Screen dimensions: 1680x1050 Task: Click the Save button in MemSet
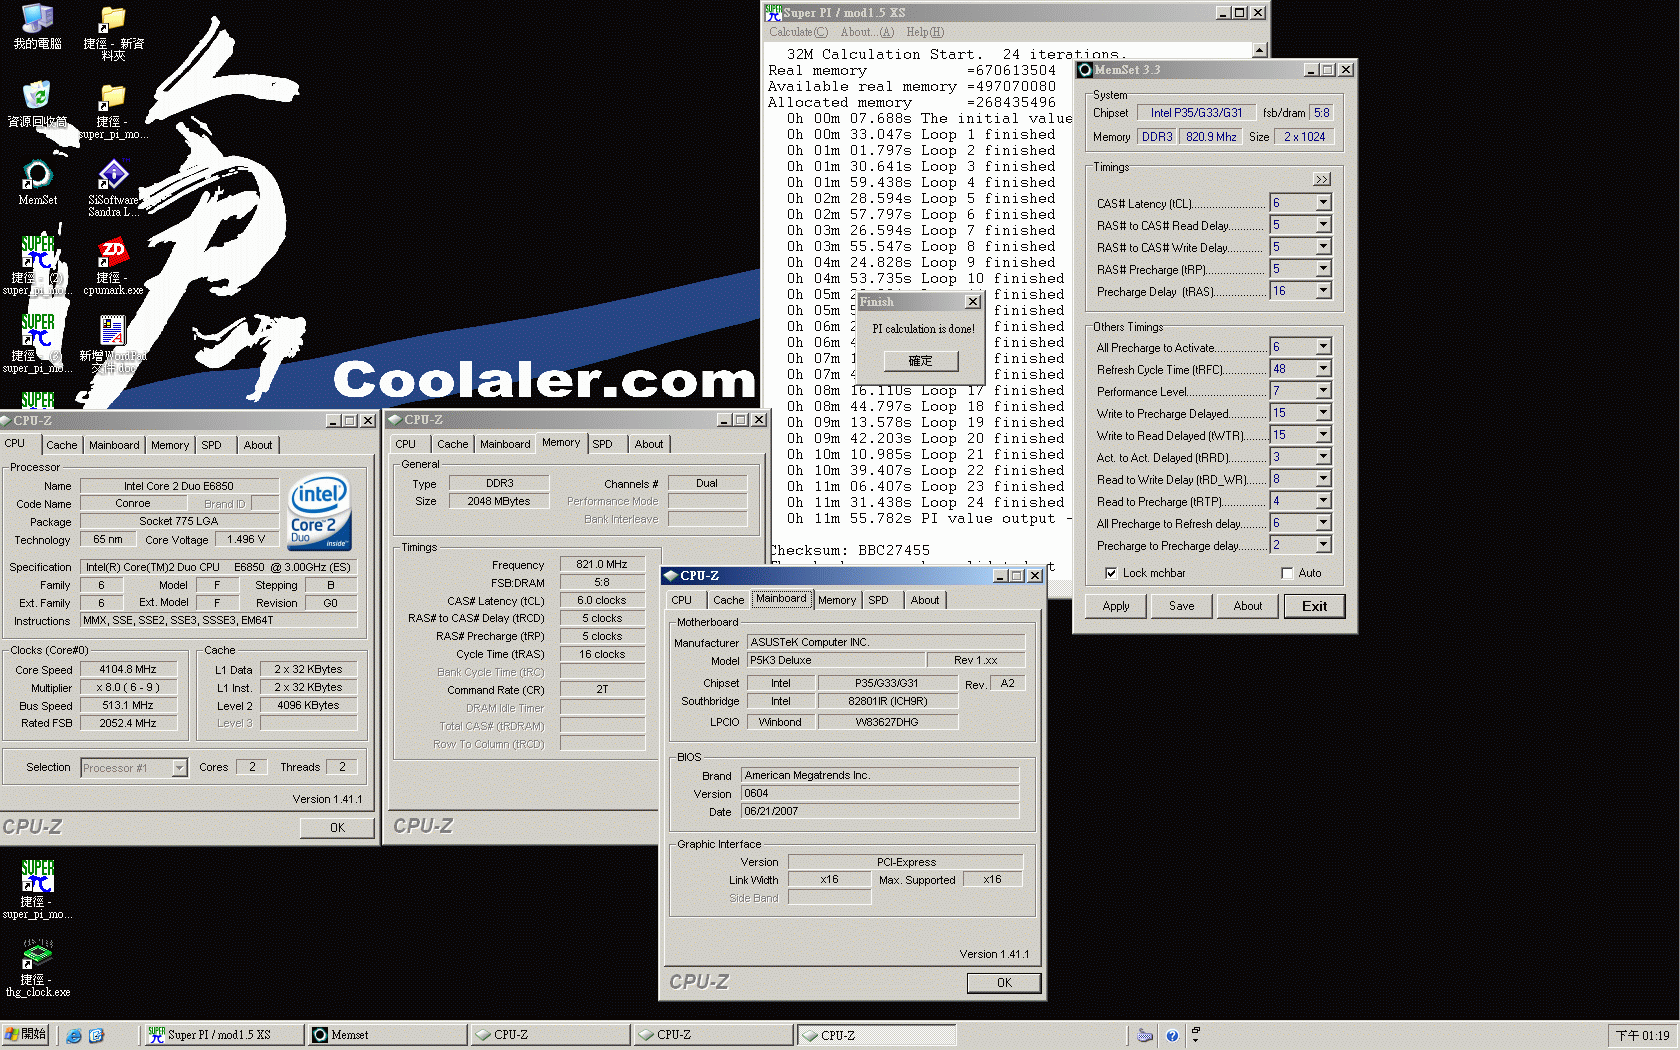click(1182, 606)
